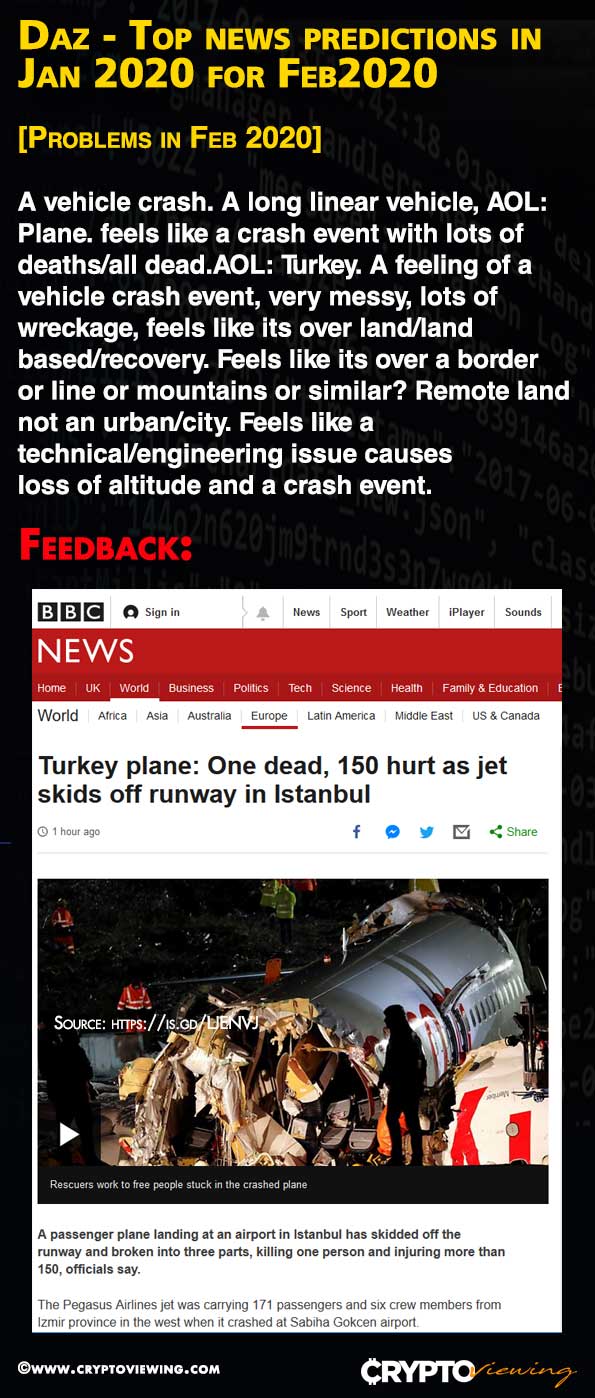Click the plane wreckage video thumbnail
This screenshot has width=595, height=1398.
click(x=293, y=1022)
